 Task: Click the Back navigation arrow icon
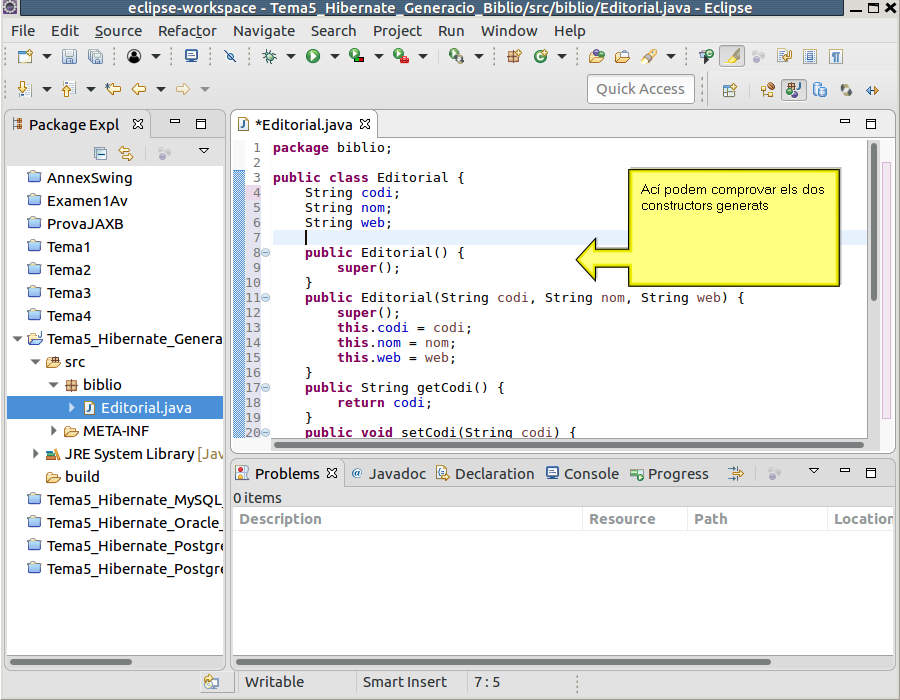coord(139,89)
